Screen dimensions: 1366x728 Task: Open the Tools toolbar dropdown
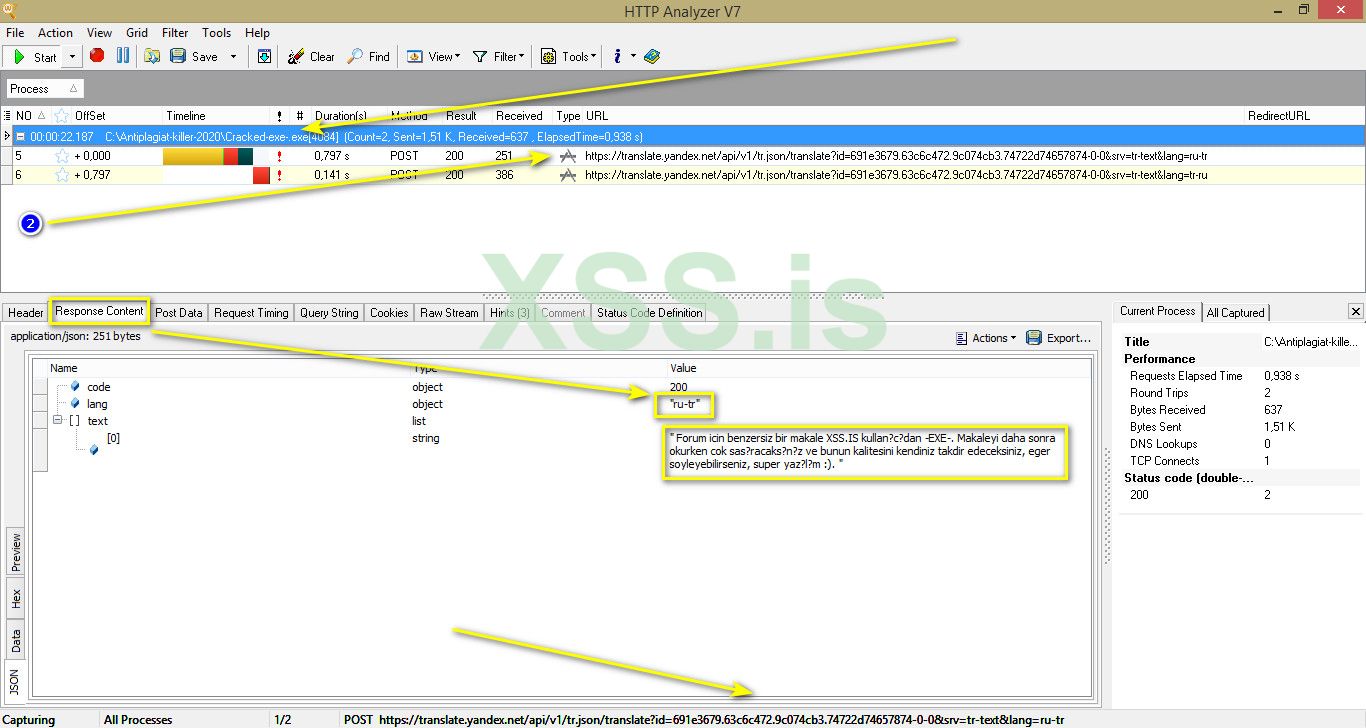569,57
